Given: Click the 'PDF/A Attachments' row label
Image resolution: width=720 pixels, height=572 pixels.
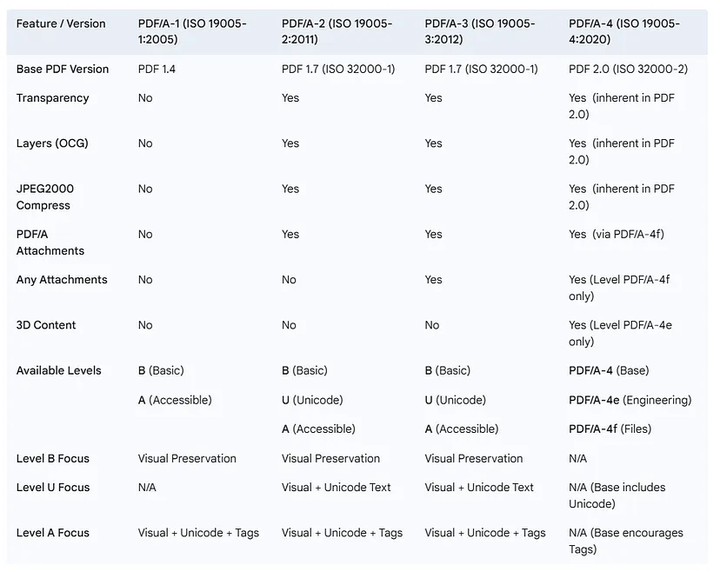Looking at the screenshot, I should coord(50,242).
